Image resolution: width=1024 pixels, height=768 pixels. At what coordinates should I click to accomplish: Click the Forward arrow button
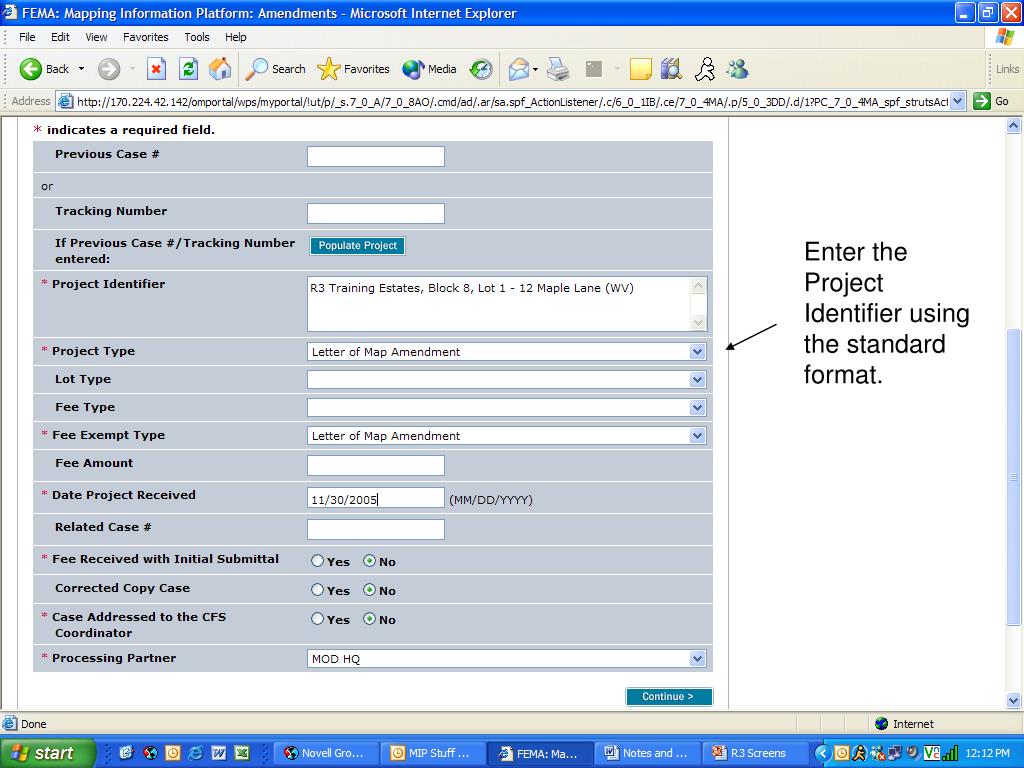[109, 69]
